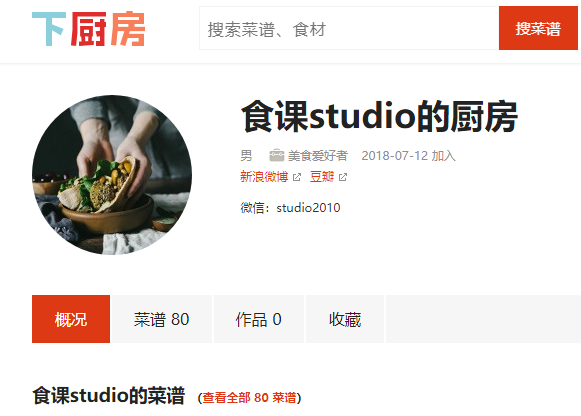Click the 男 gender label
Viewport: 581px width, 416px height.
(x=246, y=156)
